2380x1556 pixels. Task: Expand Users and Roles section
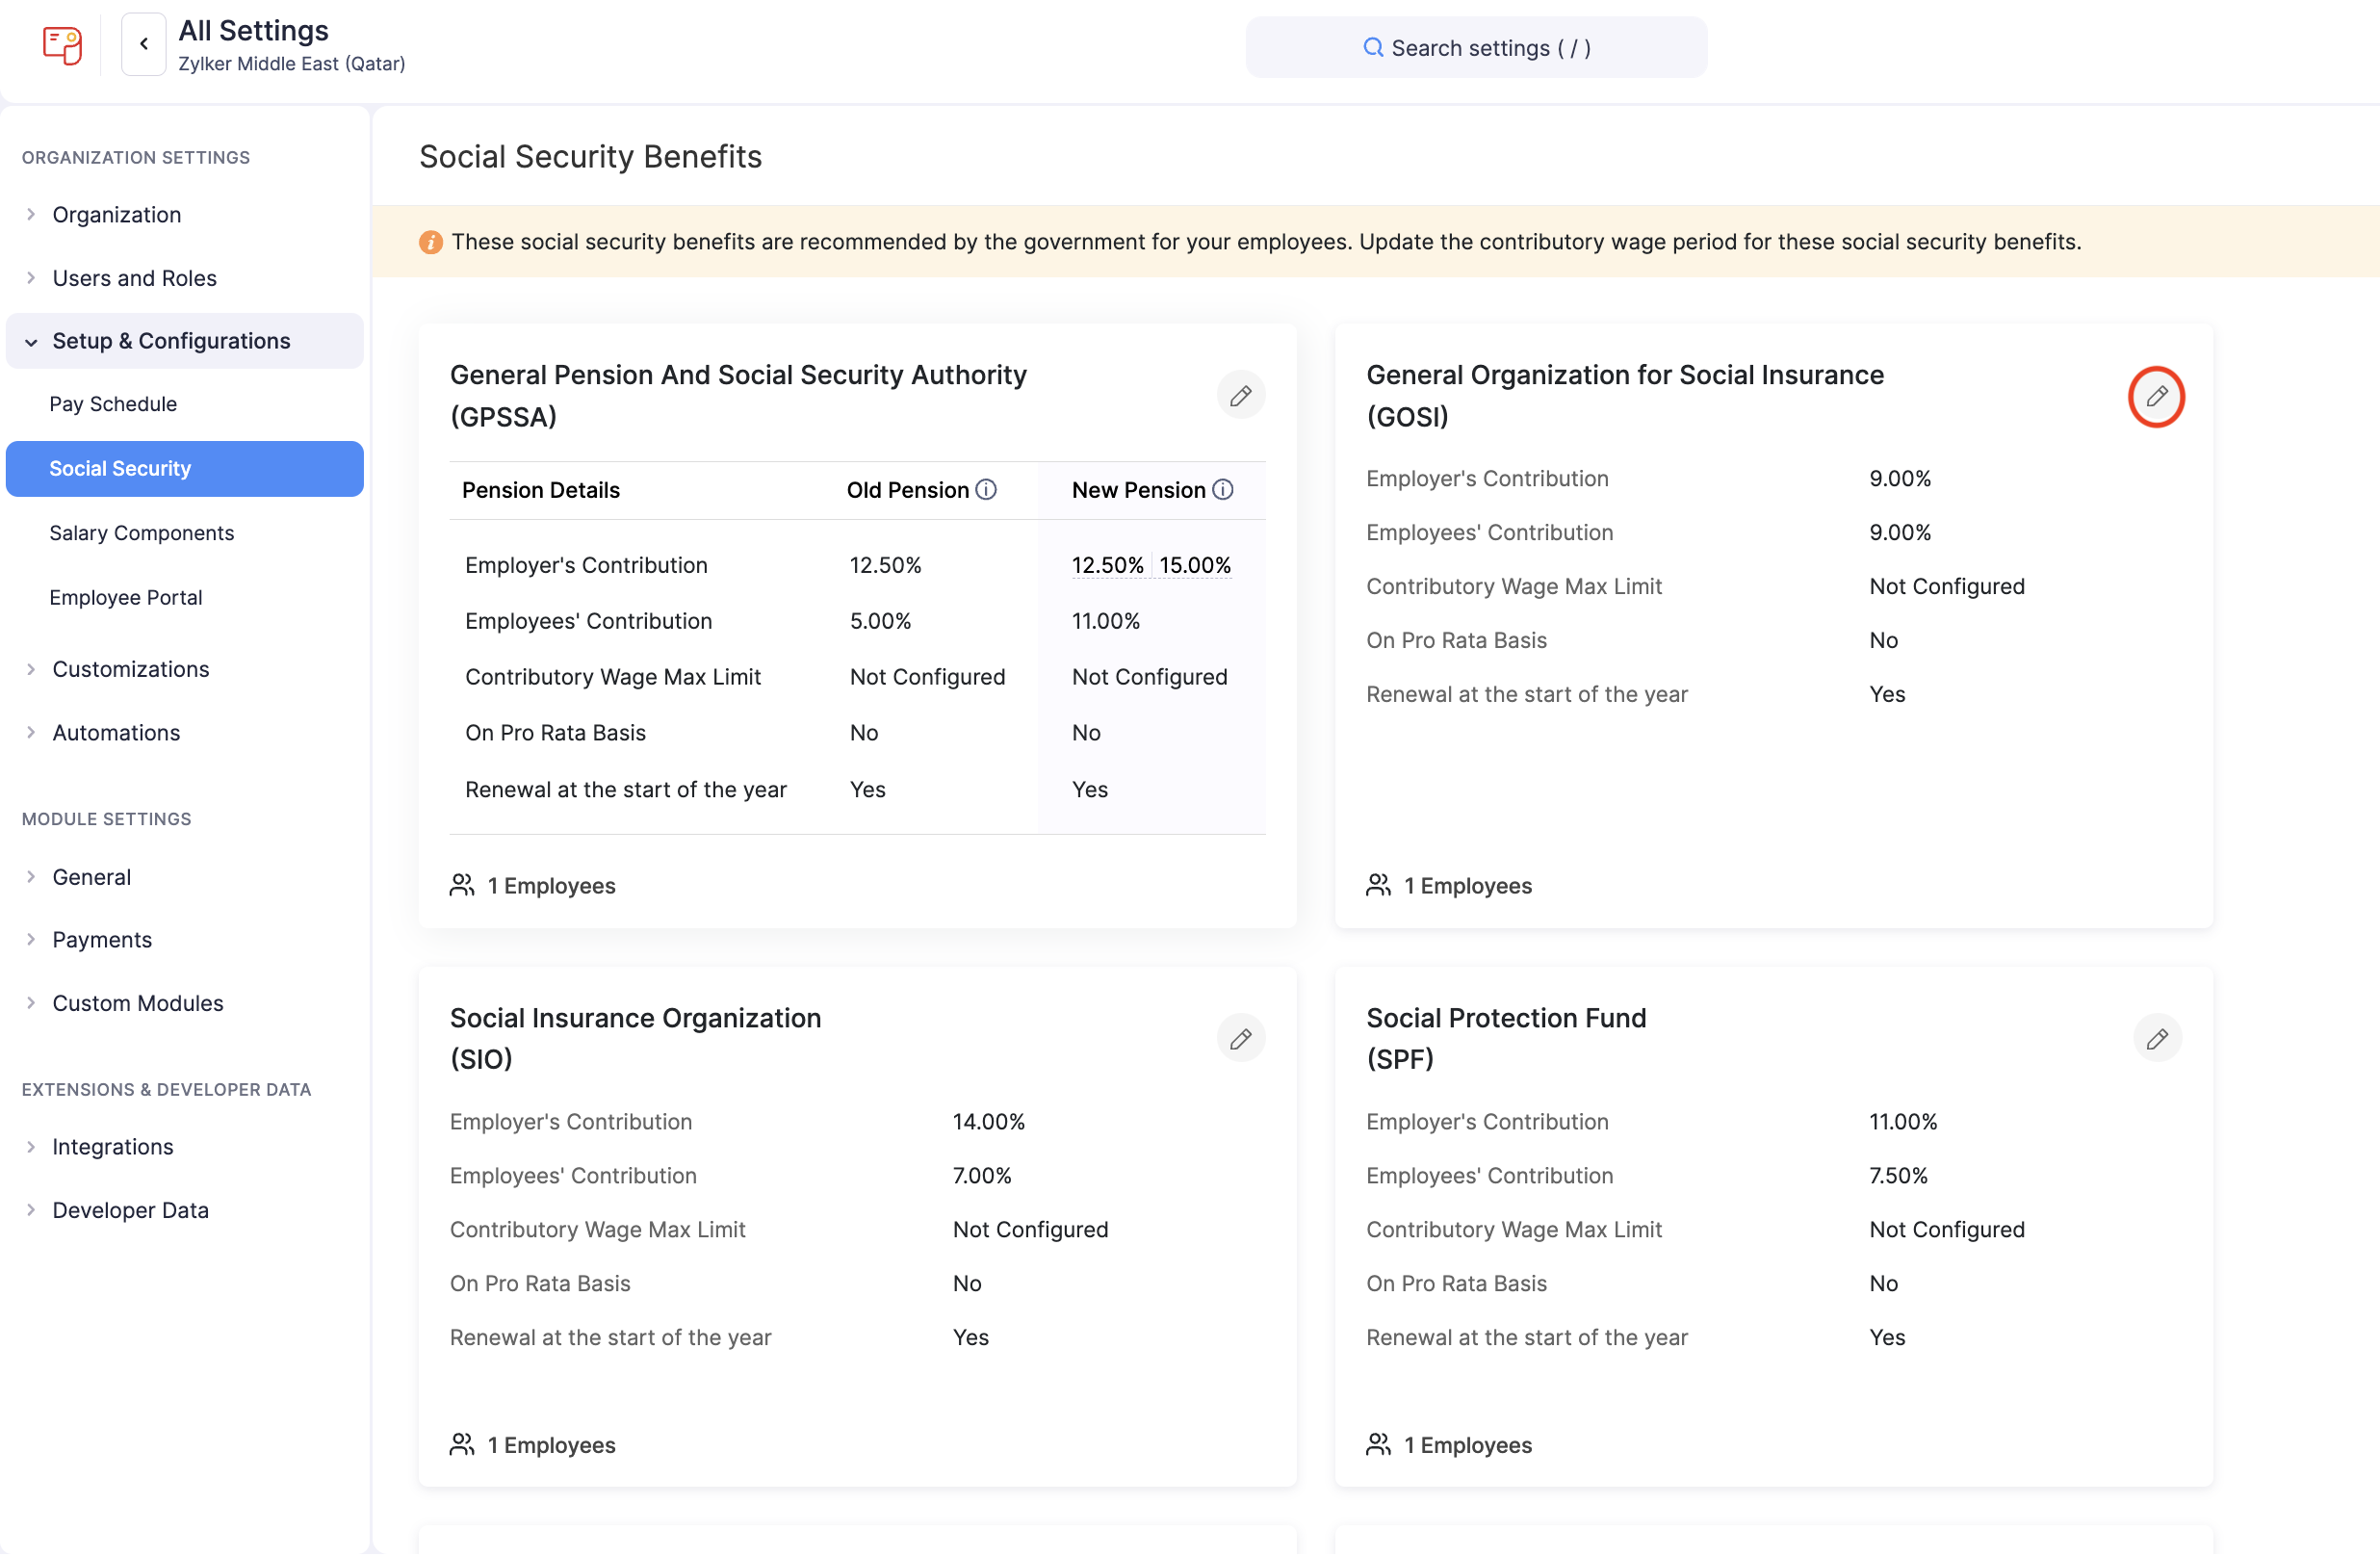(x=134, y=278)
